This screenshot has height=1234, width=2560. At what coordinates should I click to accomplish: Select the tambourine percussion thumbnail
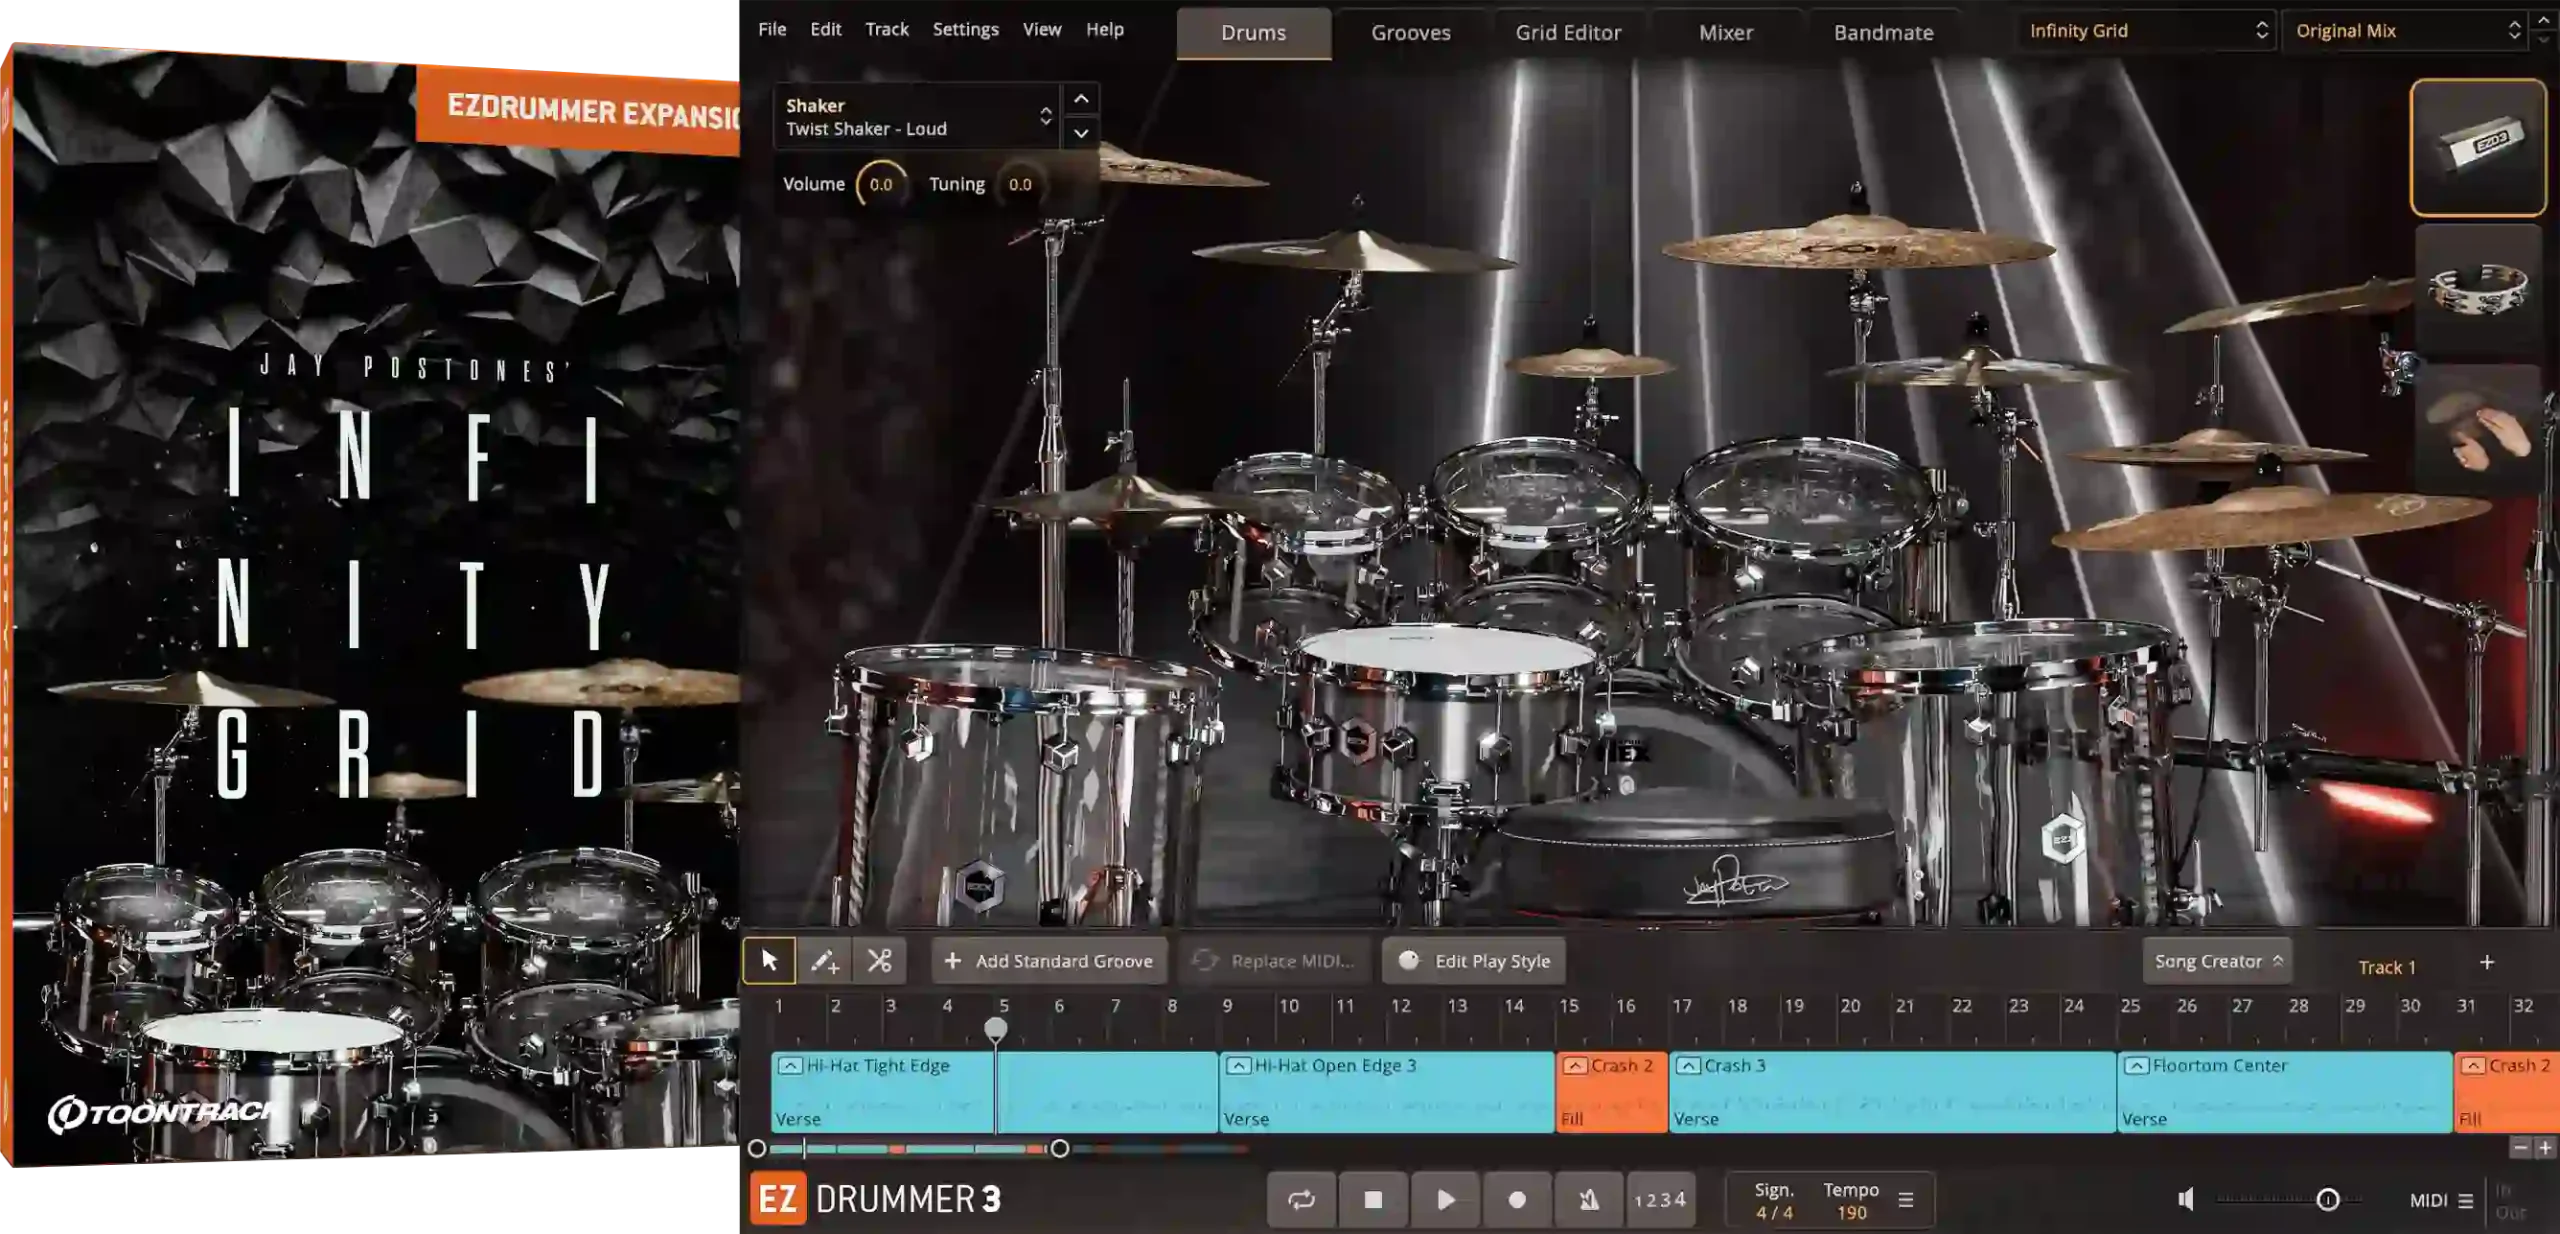coord(2478,290)
